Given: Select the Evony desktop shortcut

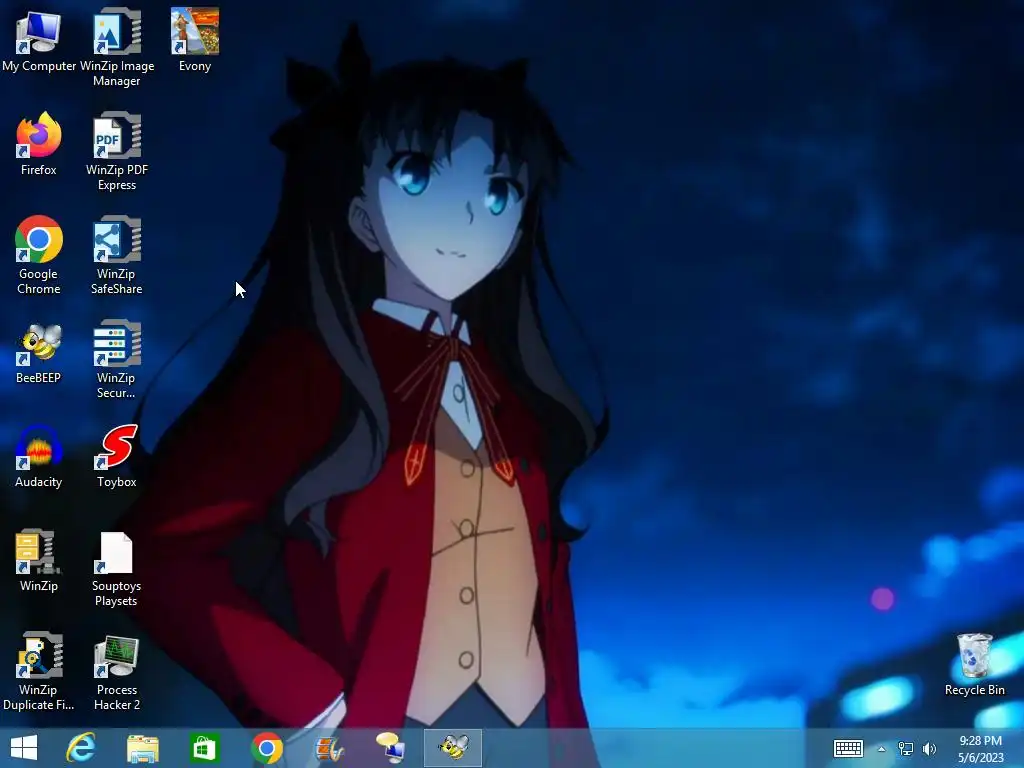Looking at the screenshot, I should point(195,40).
